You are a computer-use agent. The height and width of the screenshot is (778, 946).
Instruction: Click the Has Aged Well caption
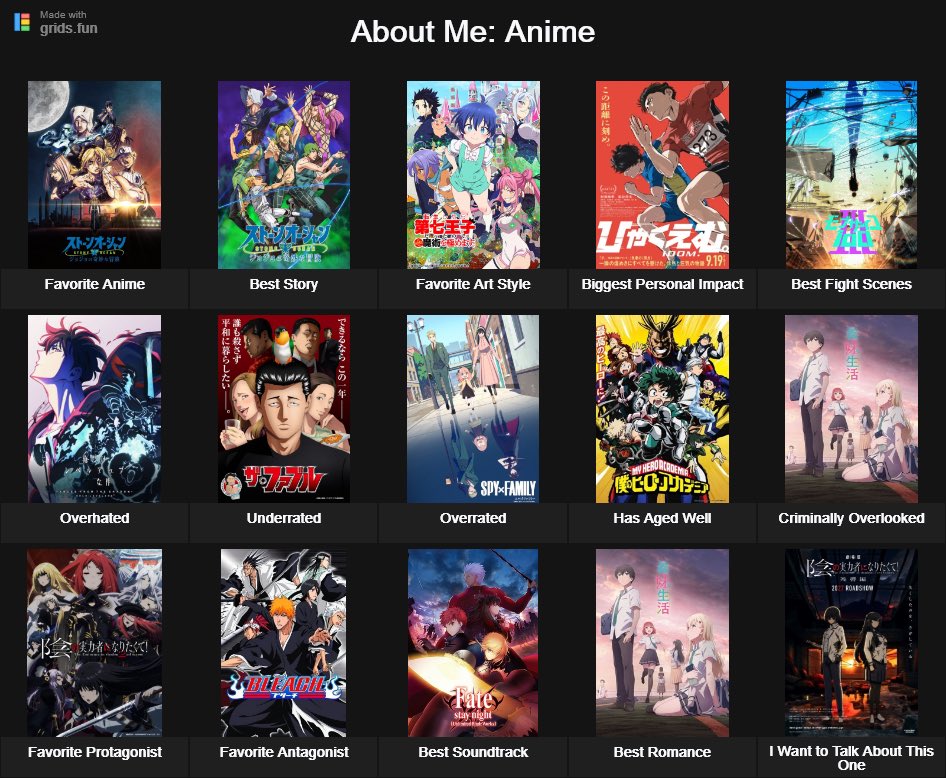click(x=662, y=518)
